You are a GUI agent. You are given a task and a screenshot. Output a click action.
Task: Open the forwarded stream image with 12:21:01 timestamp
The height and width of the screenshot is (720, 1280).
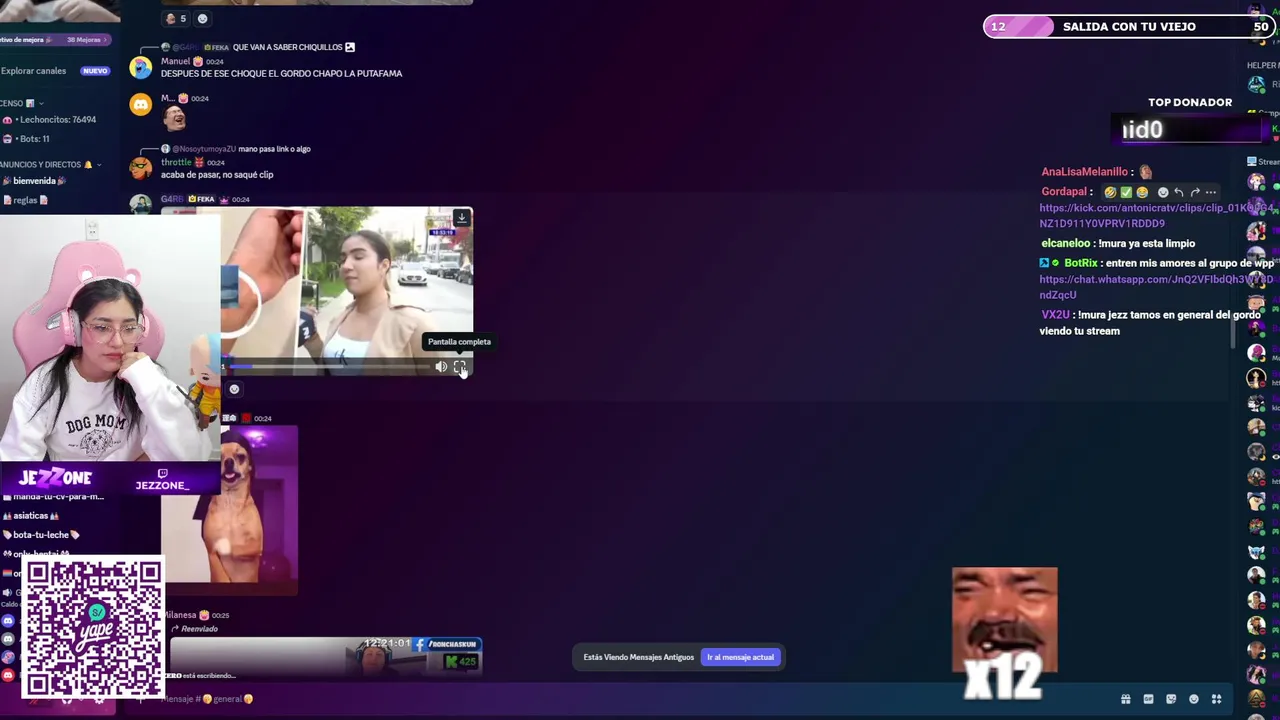[x=326, y=656]
